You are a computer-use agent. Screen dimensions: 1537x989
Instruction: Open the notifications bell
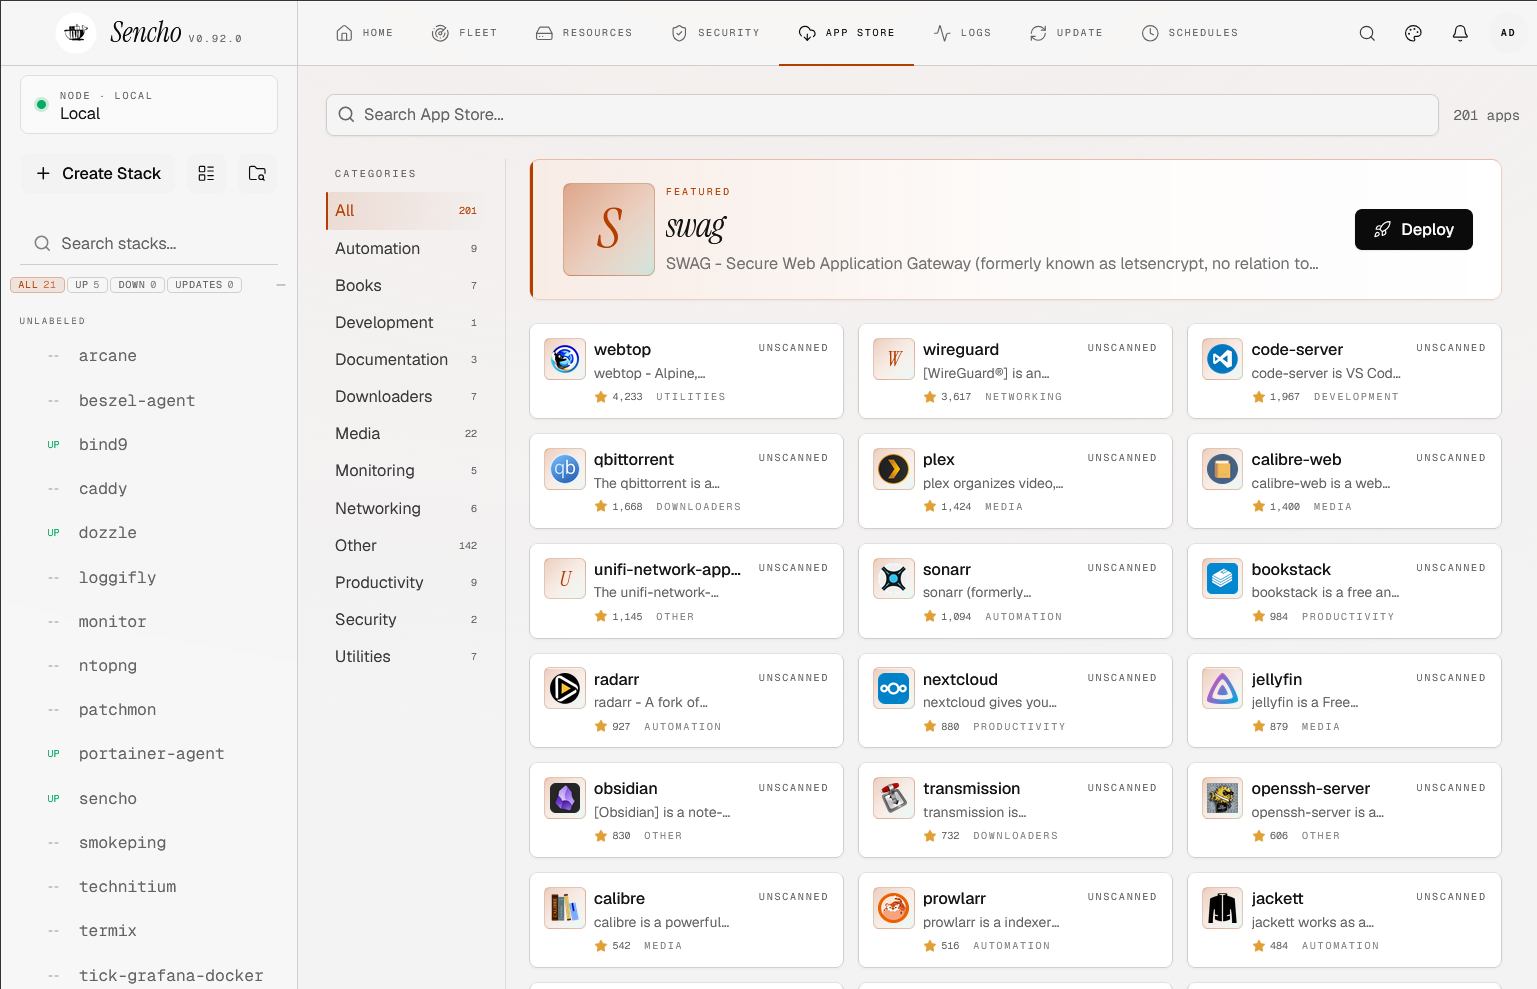point(1460,33)
